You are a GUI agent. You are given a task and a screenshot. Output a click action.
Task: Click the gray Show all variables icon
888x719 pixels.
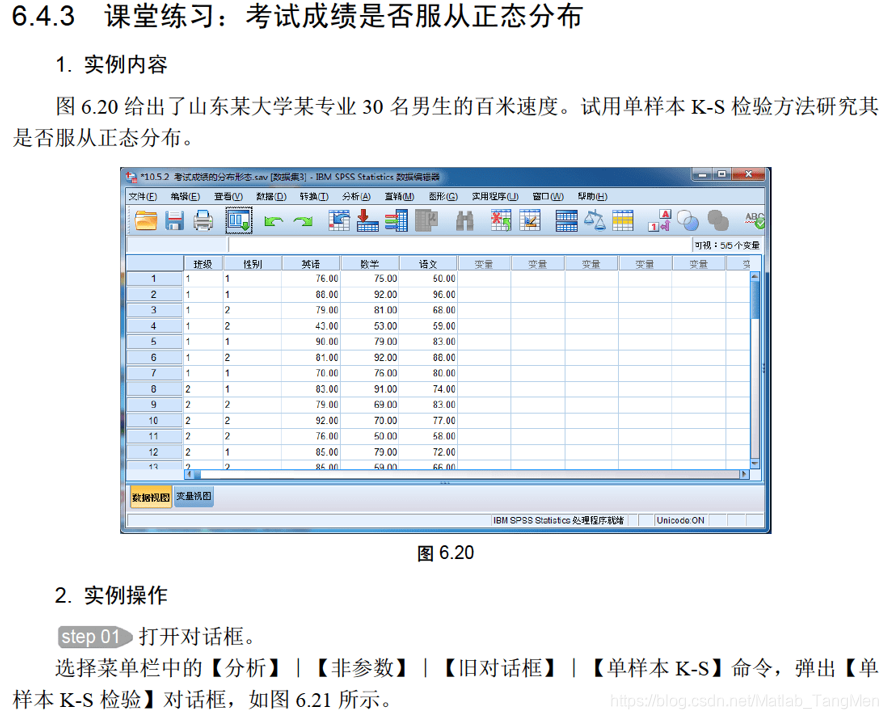[x=718, y=221]
